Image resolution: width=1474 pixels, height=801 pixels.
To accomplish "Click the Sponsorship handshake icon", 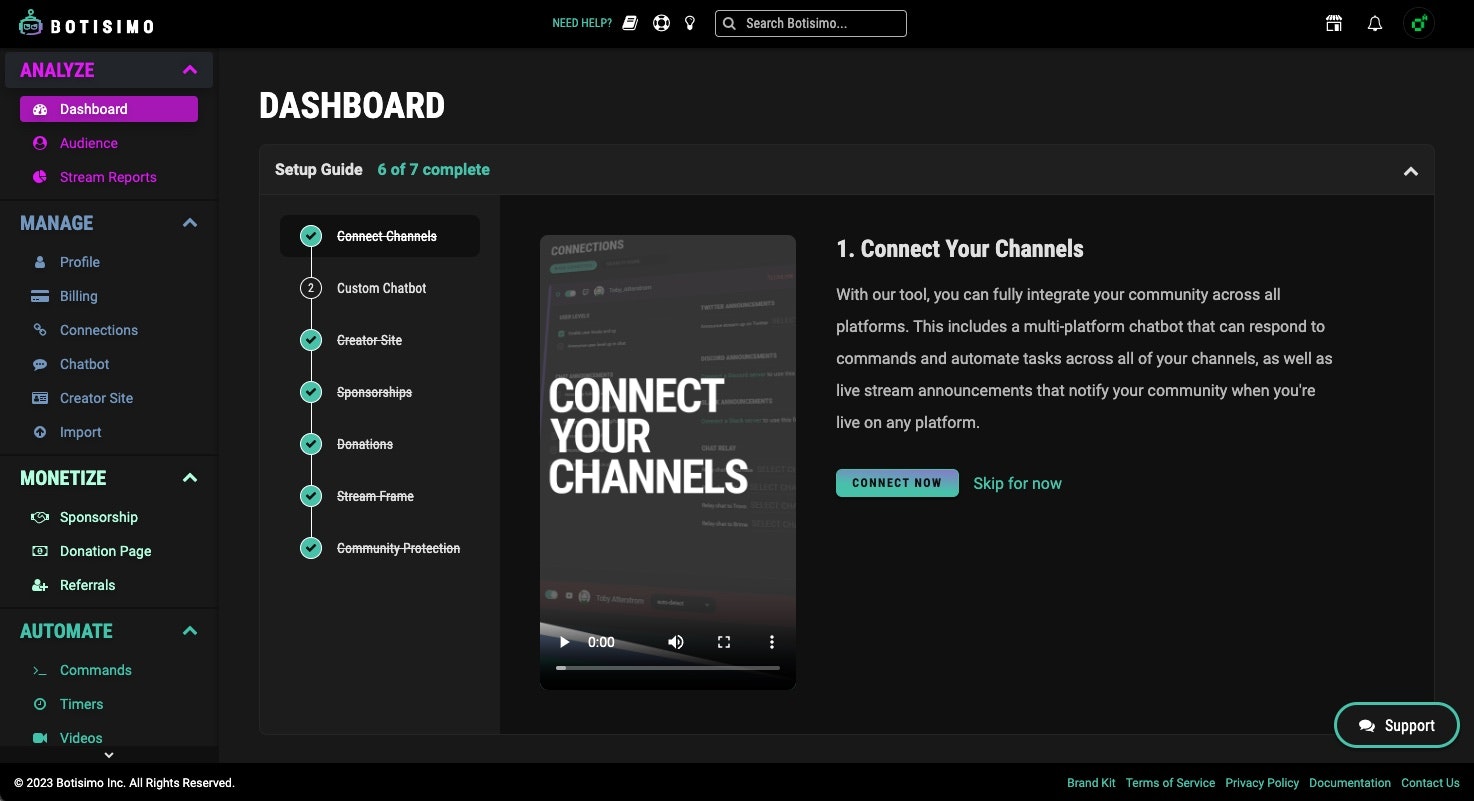I will [x=40, y=517].
